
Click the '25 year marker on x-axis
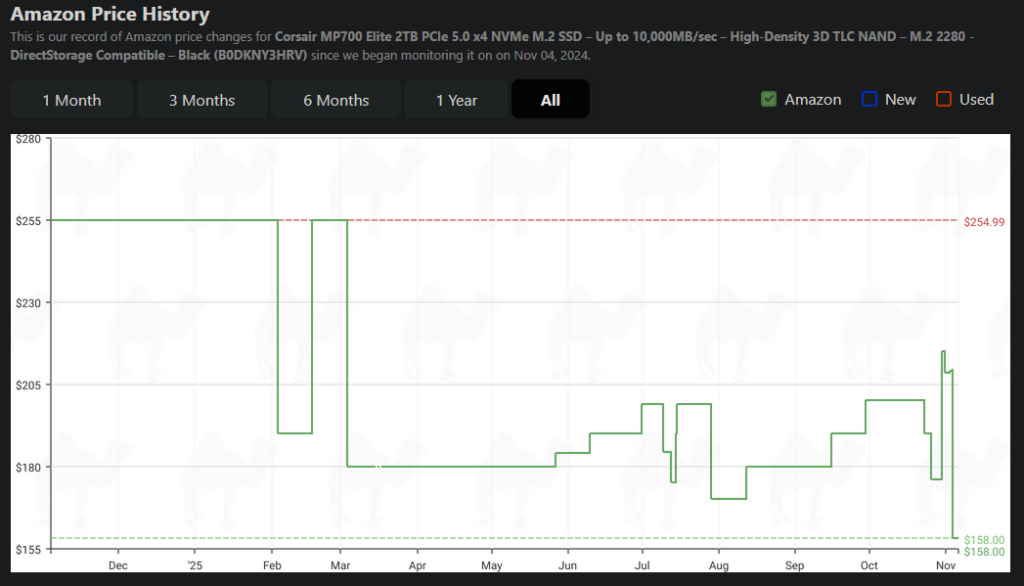click(x=193, y=565)
